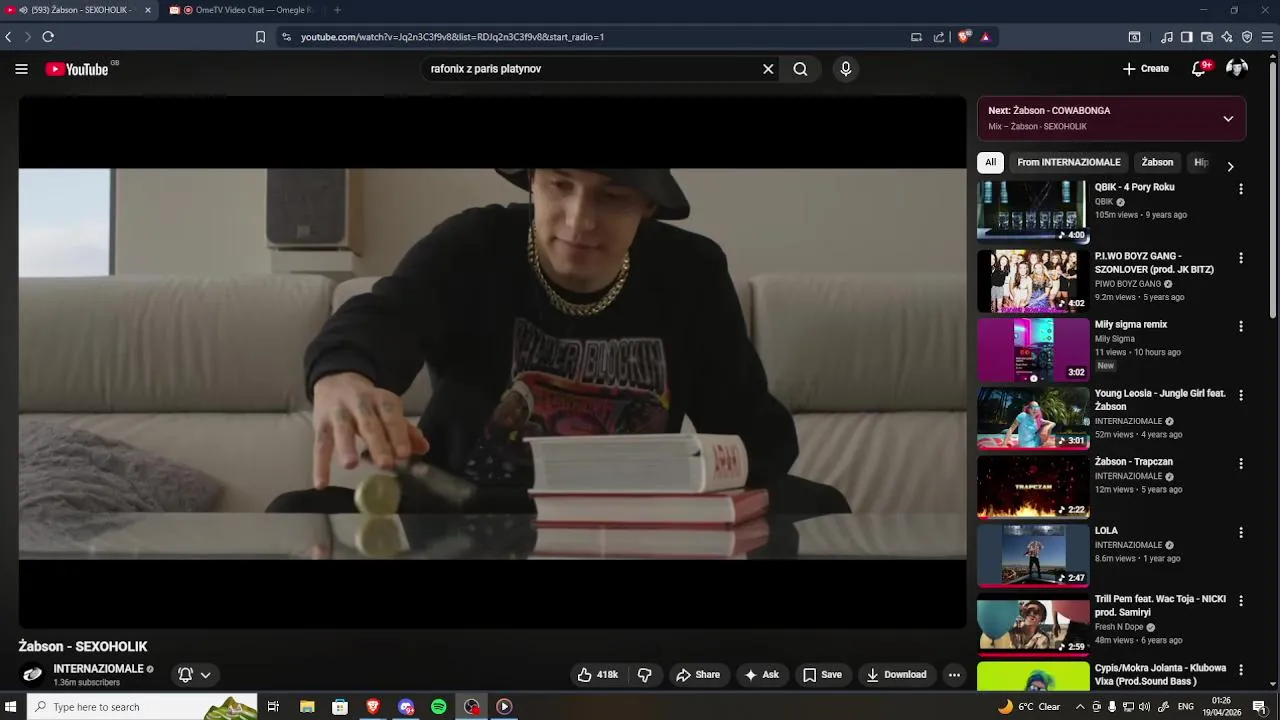The width and height of the screenshot is (1280, 720).
Task: Click the search magnifier button
Action: pyautogui.click(x=800, y=69)
